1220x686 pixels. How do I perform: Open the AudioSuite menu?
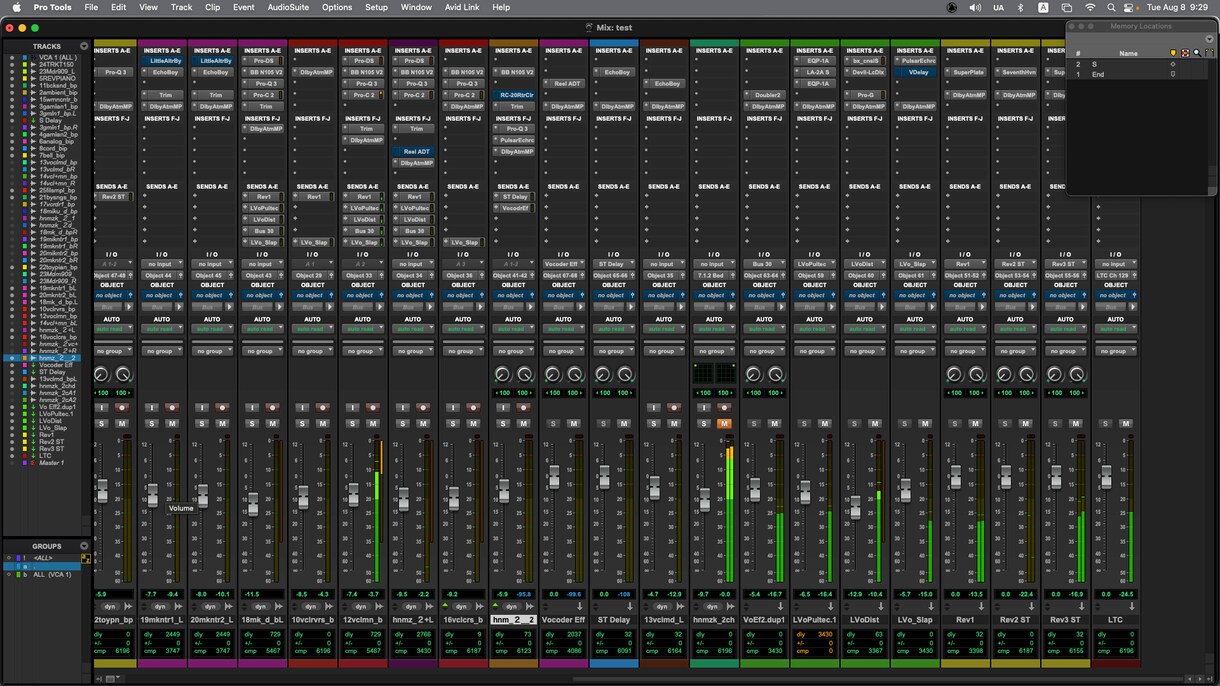288,7
